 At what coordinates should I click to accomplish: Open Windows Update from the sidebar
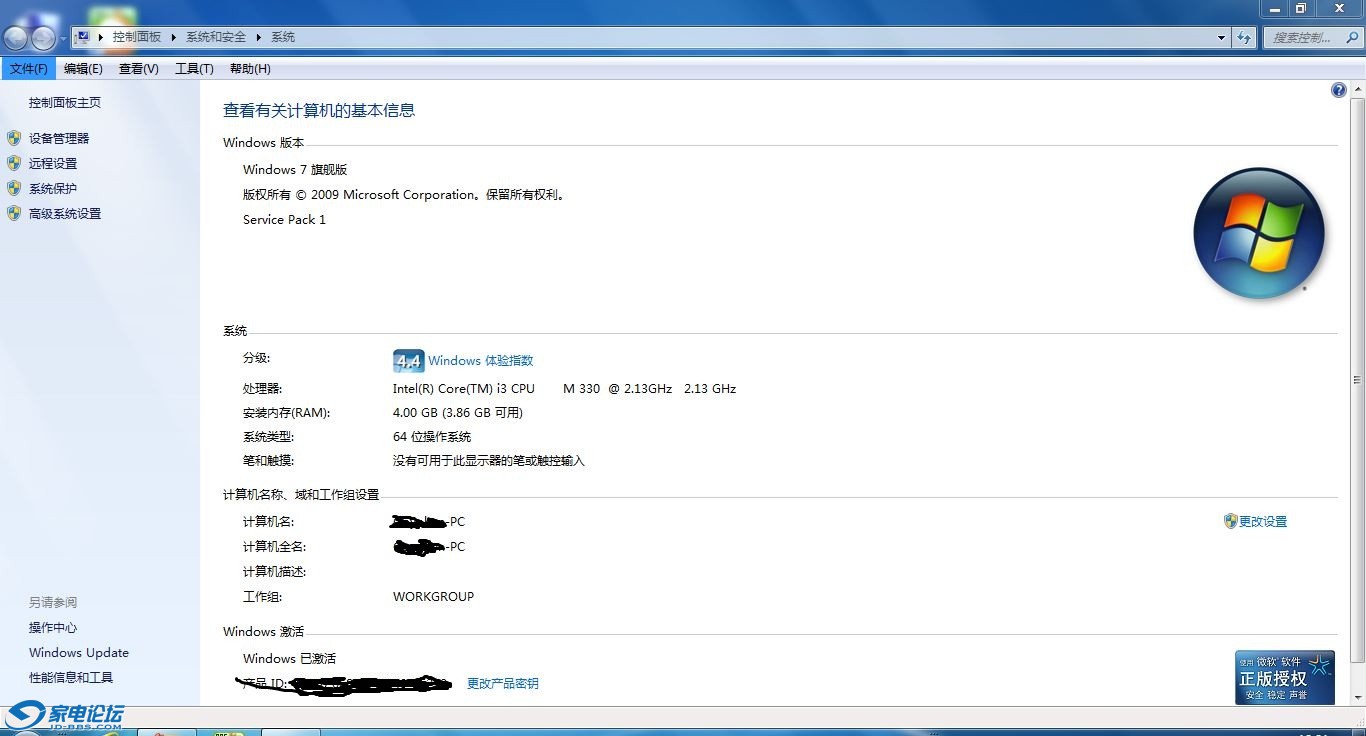79,653
